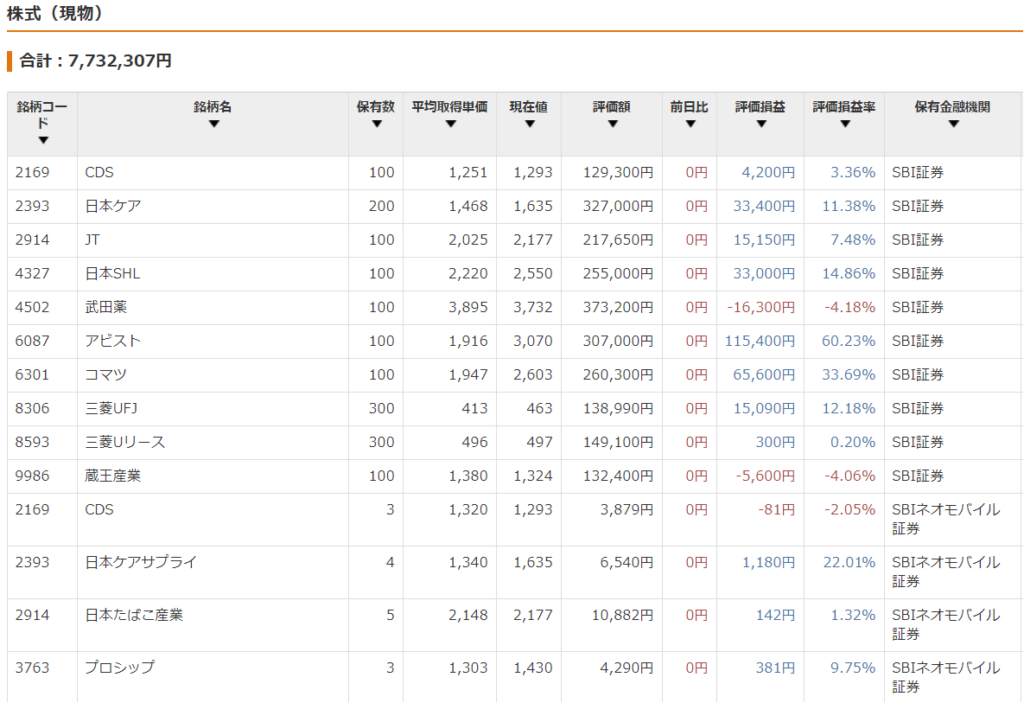
Task: Click profit value 1,180円
Action: click(x=769, y=562)
